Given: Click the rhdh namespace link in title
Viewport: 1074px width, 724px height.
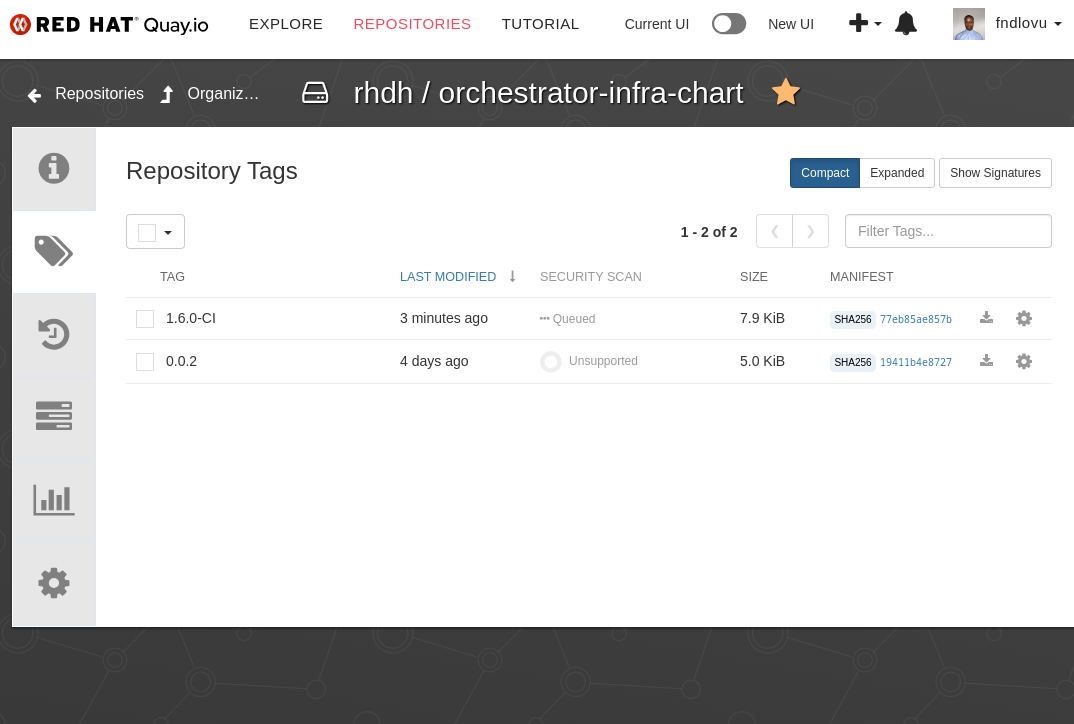Looking at the screenshot, I should (x=383, y=93).
